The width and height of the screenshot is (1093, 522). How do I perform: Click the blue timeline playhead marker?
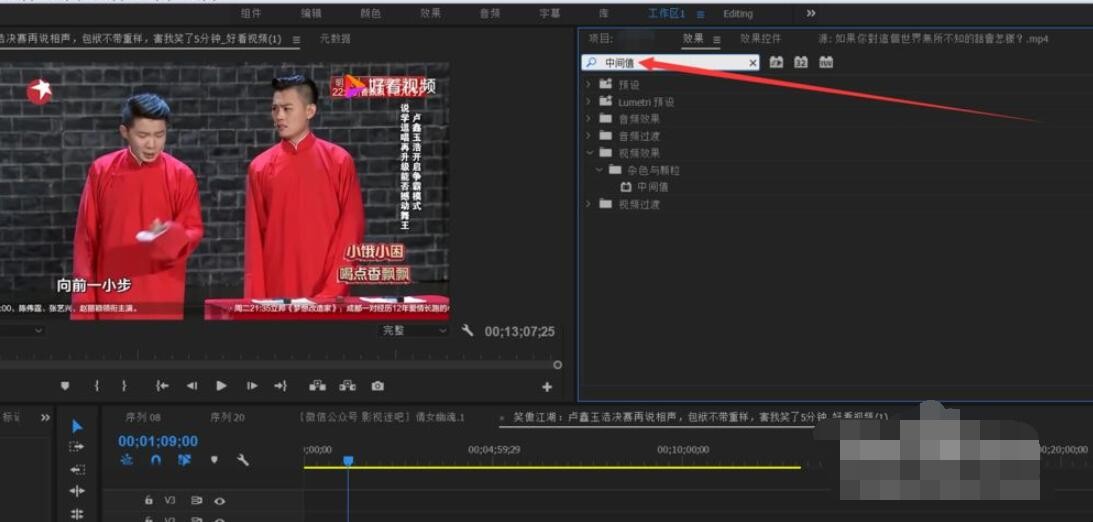tap(348, 461)
